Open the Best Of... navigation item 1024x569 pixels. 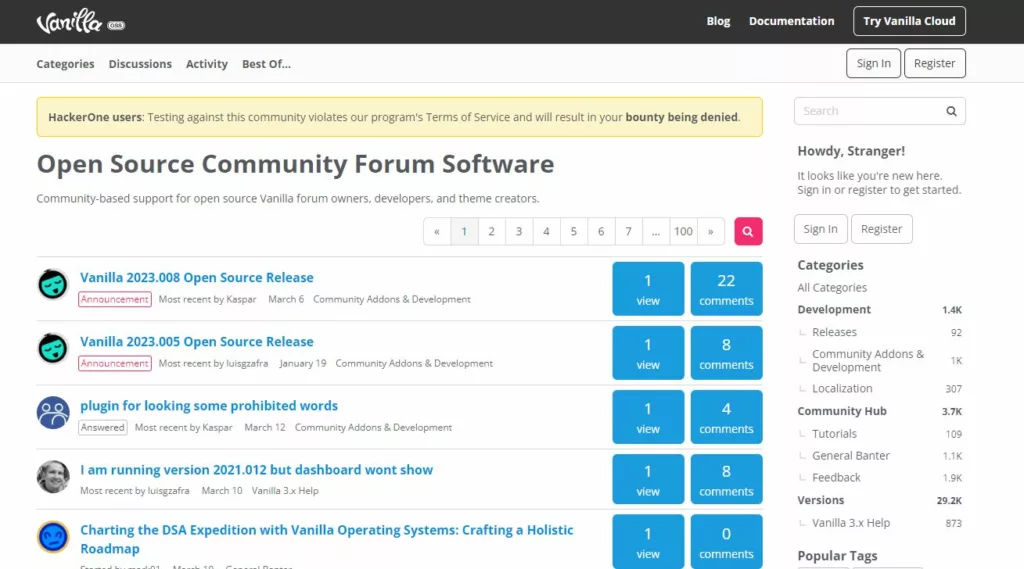point(266,64)
